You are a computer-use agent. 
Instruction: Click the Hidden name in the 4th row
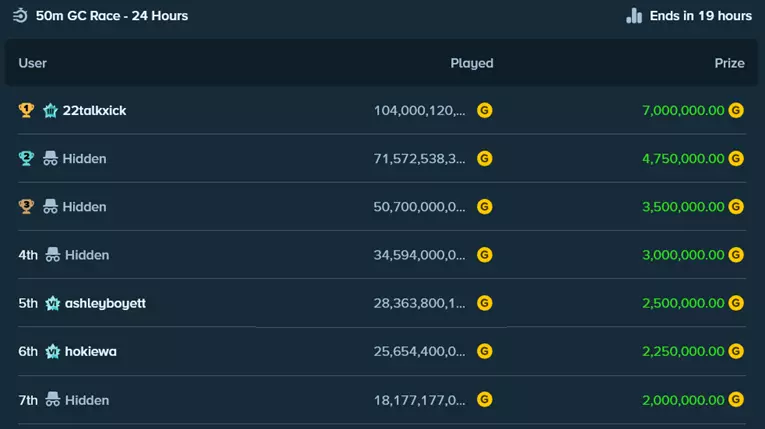pyautogui.click(x=87, y=255)
